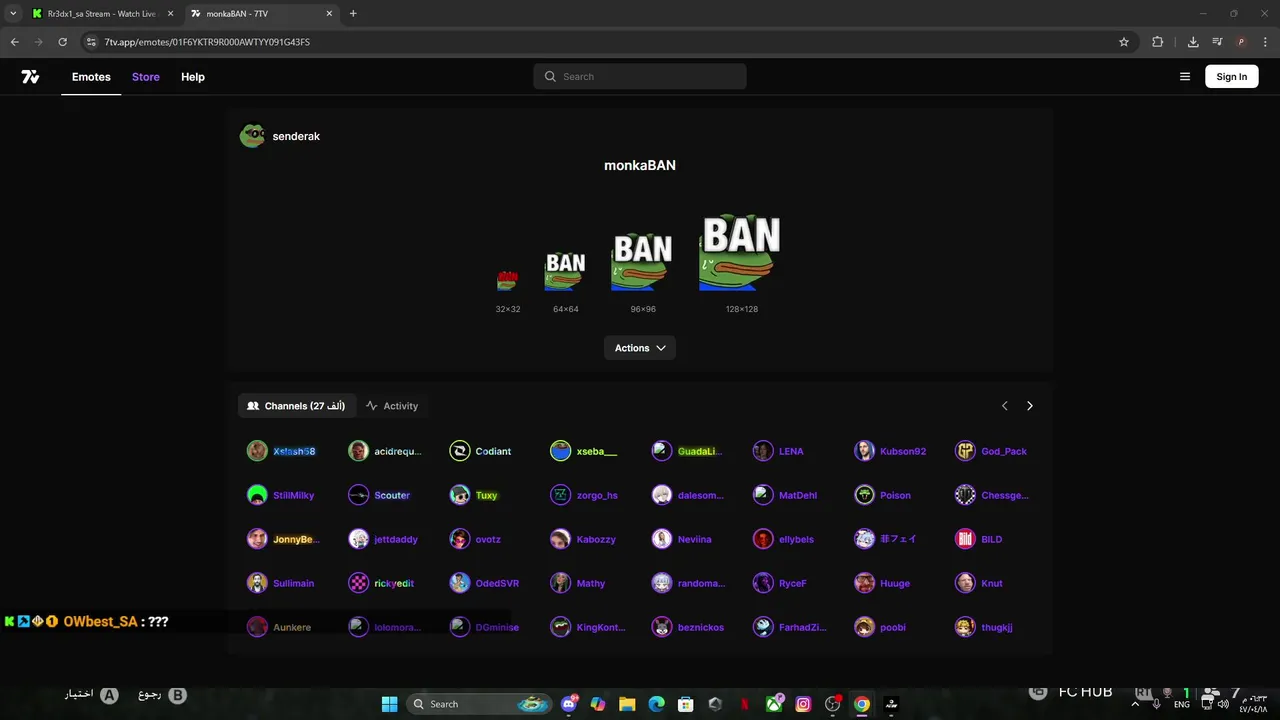Open the xseba___ channel link
The image size is (1280, 720).
tap(597, 451)
